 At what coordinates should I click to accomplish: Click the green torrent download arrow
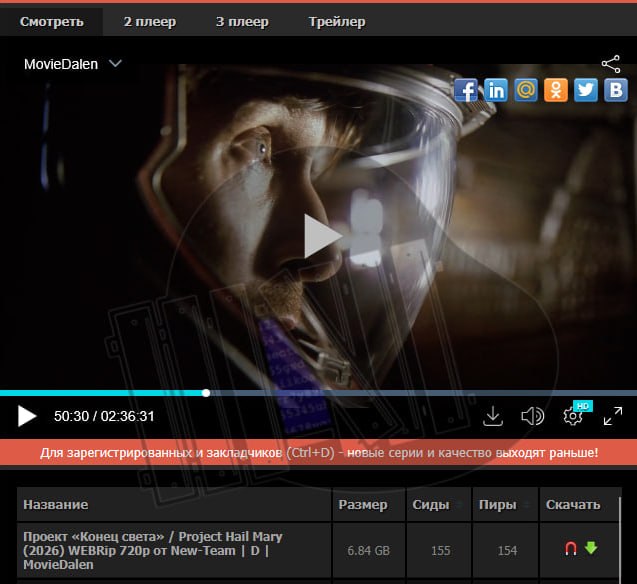tap(590, 548)
